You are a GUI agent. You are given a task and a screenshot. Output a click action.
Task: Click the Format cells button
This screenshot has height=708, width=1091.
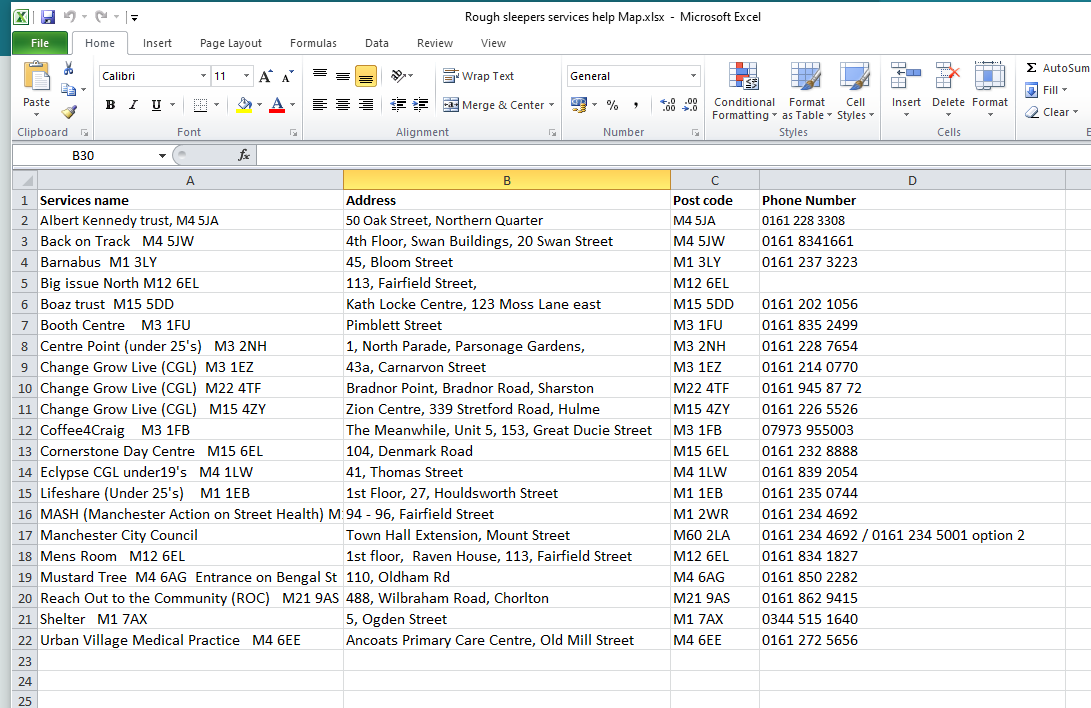pyautogui.click(x=989, y=89)
